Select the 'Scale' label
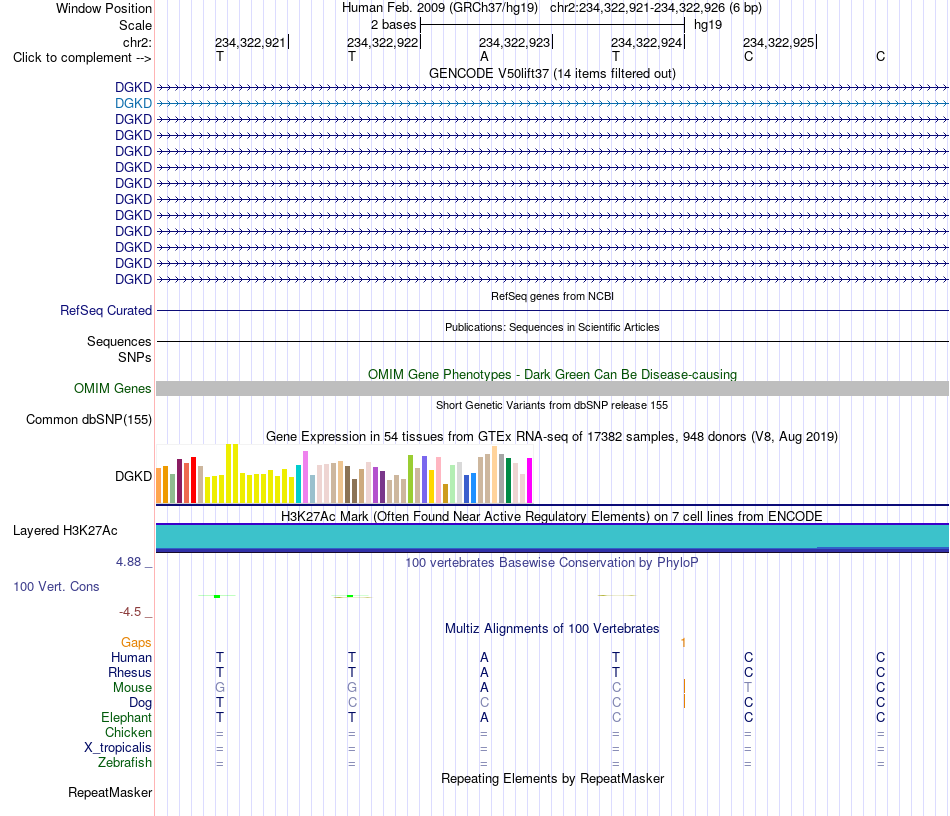950x816 pixels. tap(135, 25)
